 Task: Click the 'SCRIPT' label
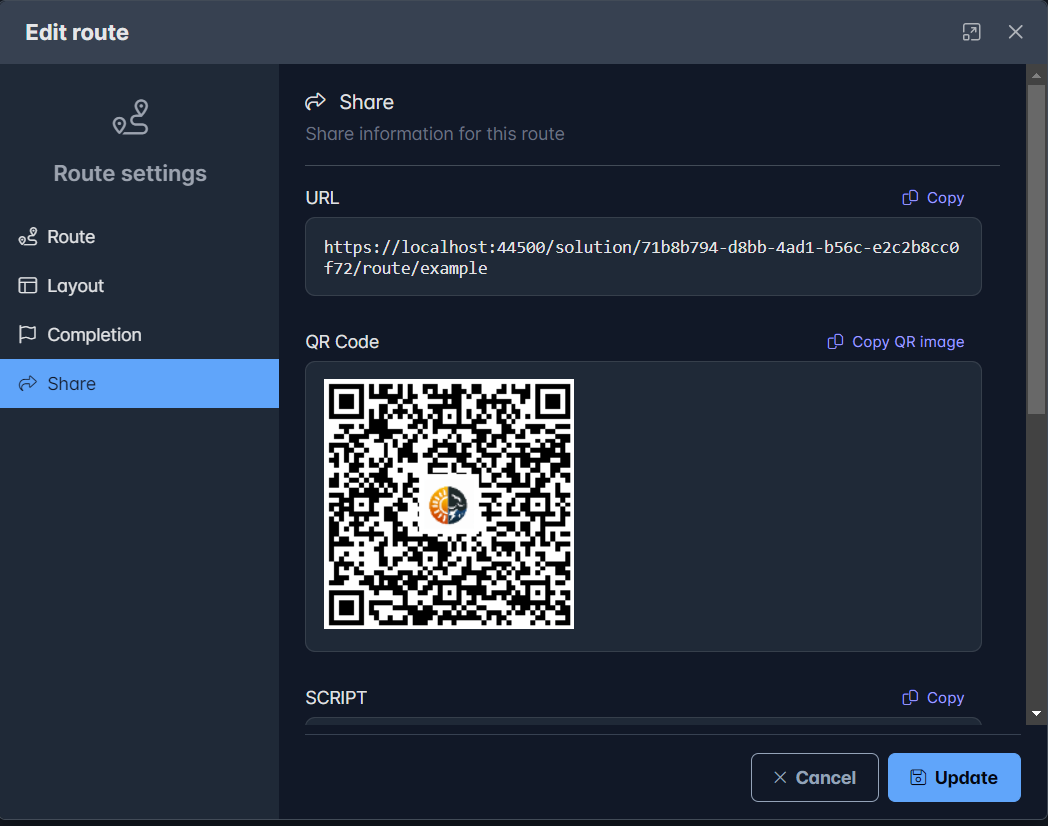click(336, 698)
